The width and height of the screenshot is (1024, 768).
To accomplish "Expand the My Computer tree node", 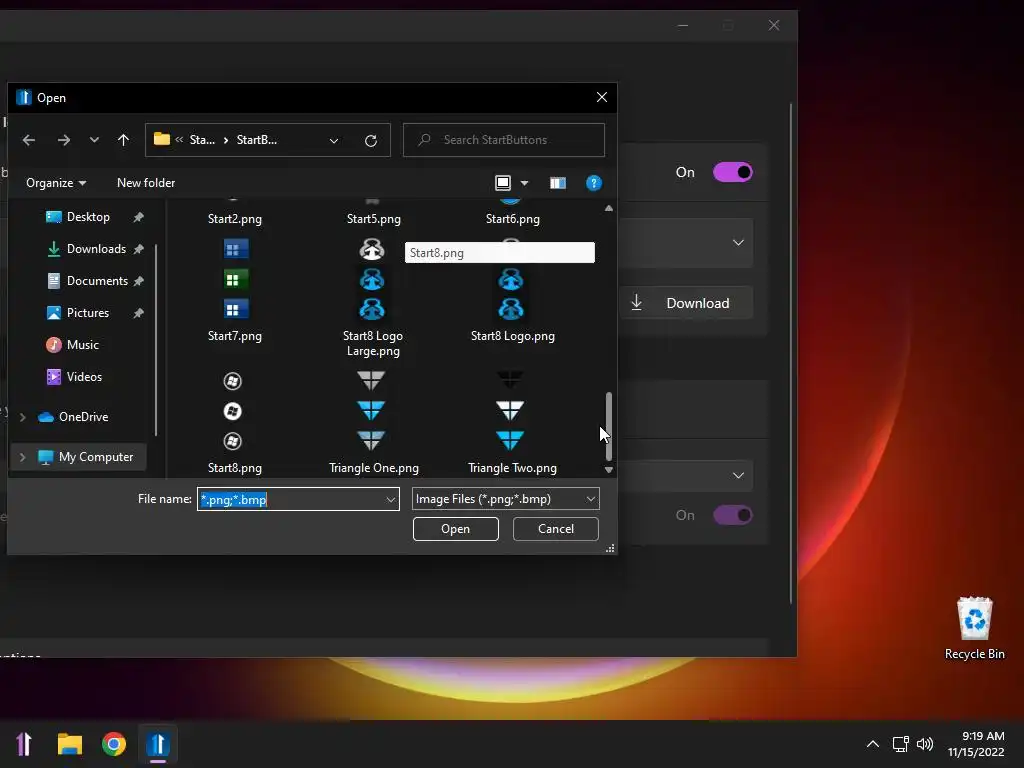I will coord(22,457).
